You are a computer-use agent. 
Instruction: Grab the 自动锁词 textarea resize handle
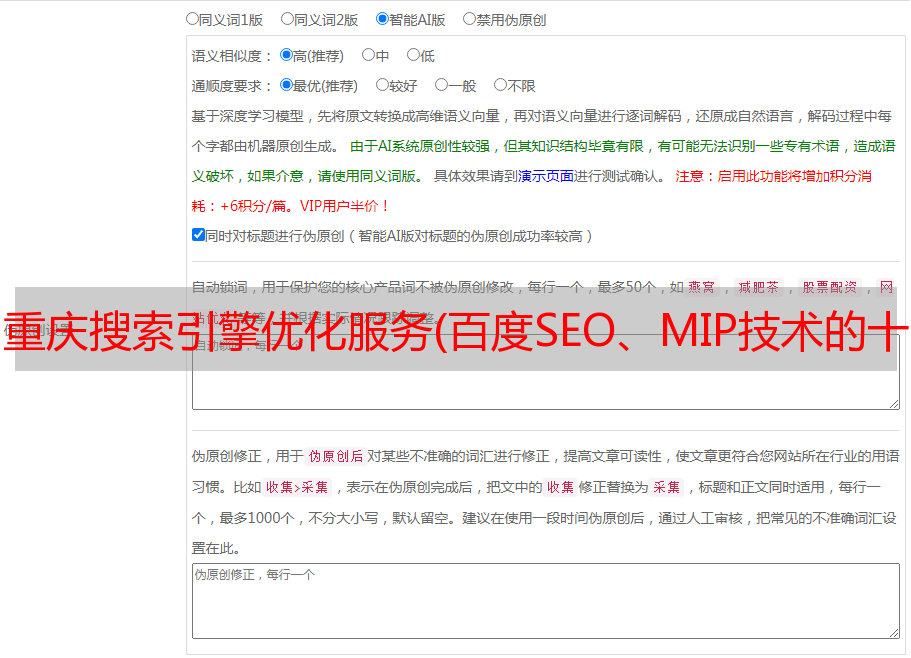(894, 404)
